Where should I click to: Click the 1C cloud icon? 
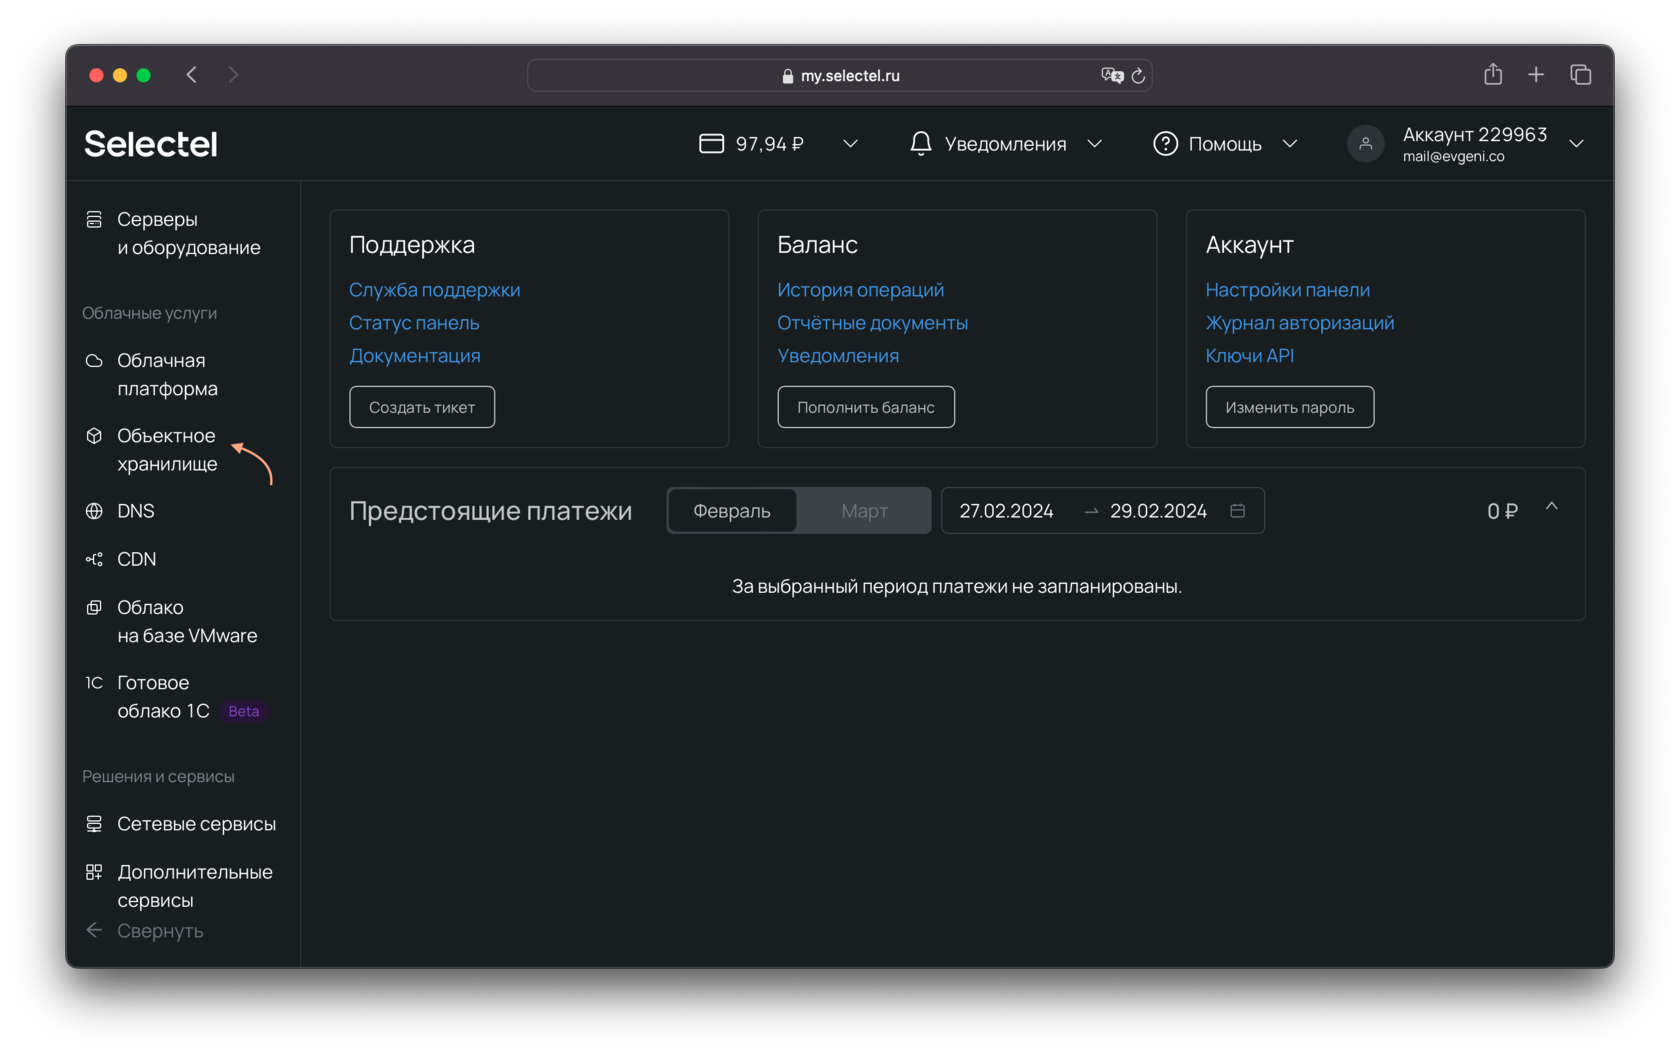(x=94, y=683)
